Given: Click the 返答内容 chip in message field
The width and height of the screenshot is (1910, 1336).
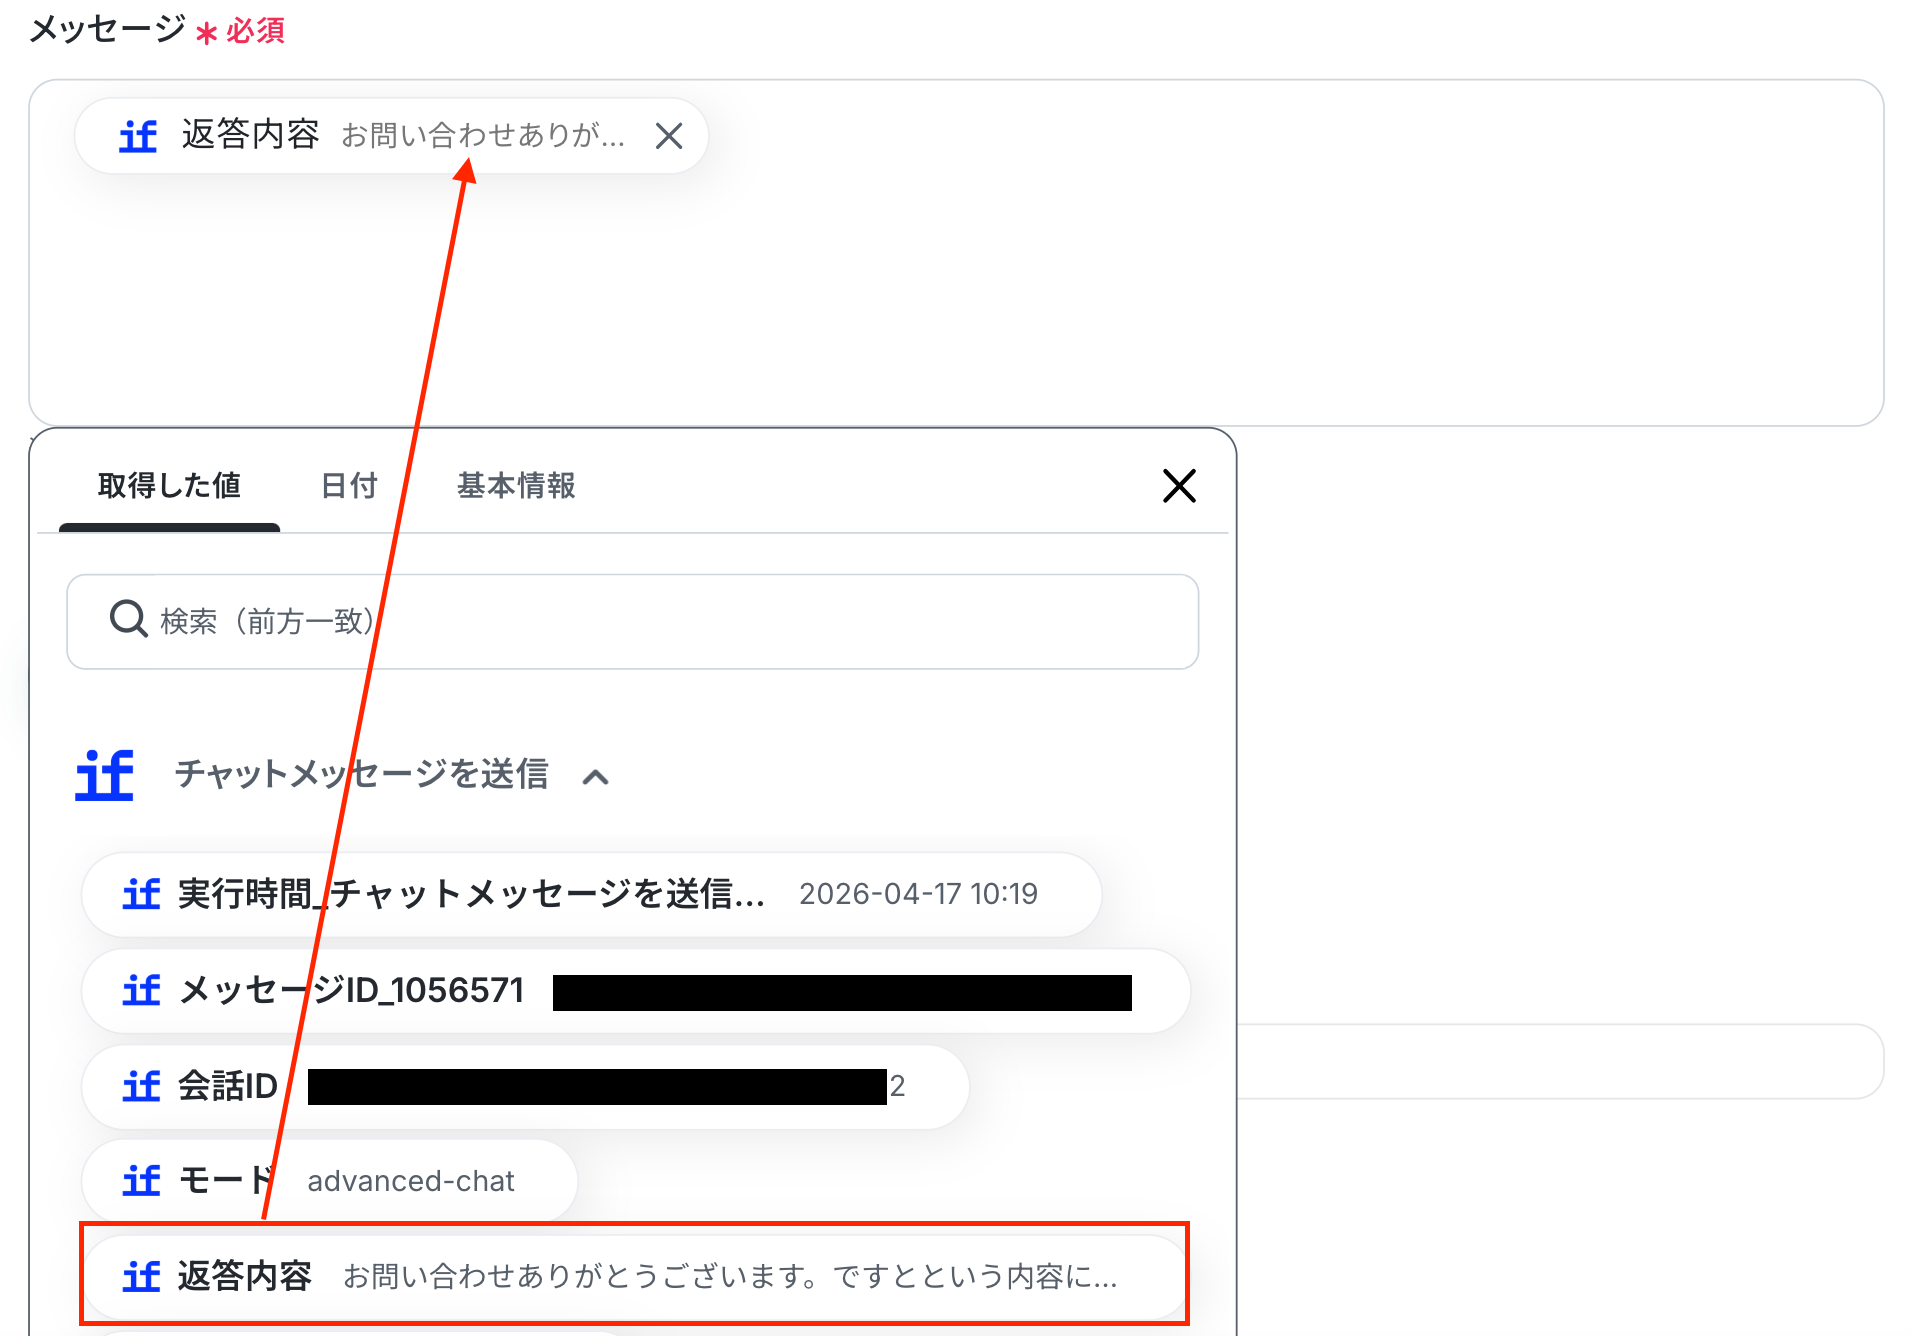Looking at the screenshot, I should (391, 136).
